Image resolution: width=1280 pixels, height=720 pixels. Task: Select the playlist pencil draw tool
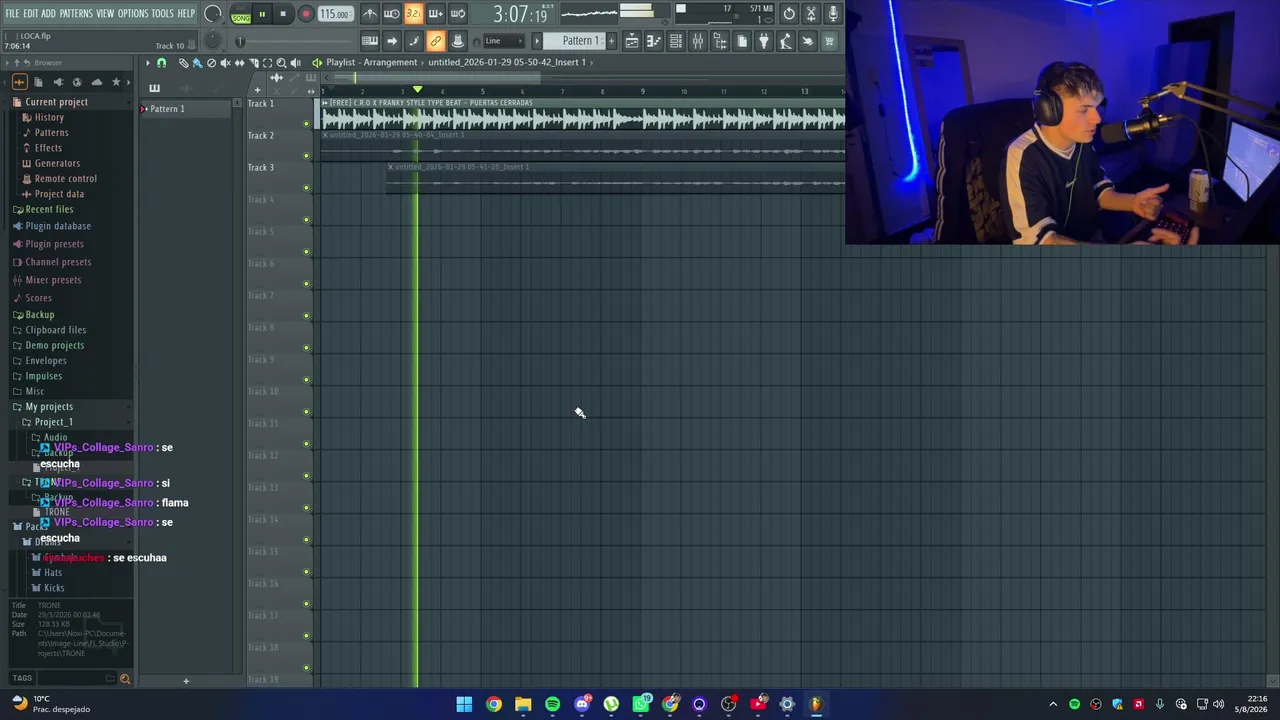tap(184, 62)
